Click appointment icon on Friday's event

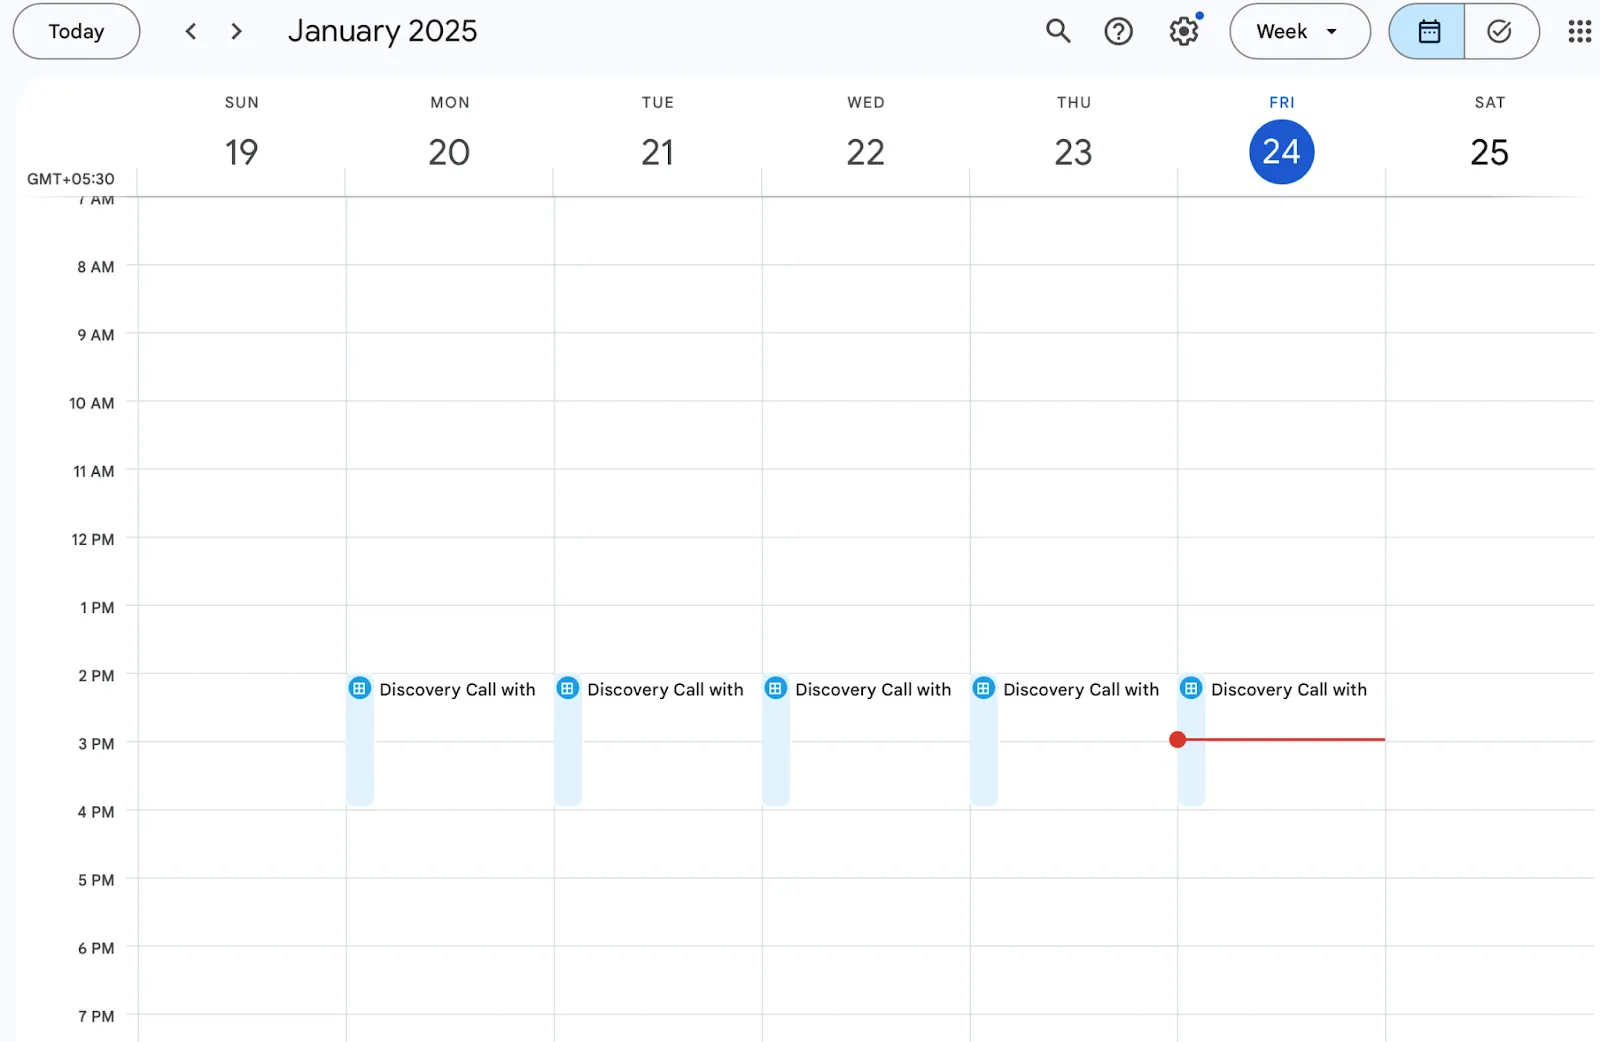pos(1191,688)
